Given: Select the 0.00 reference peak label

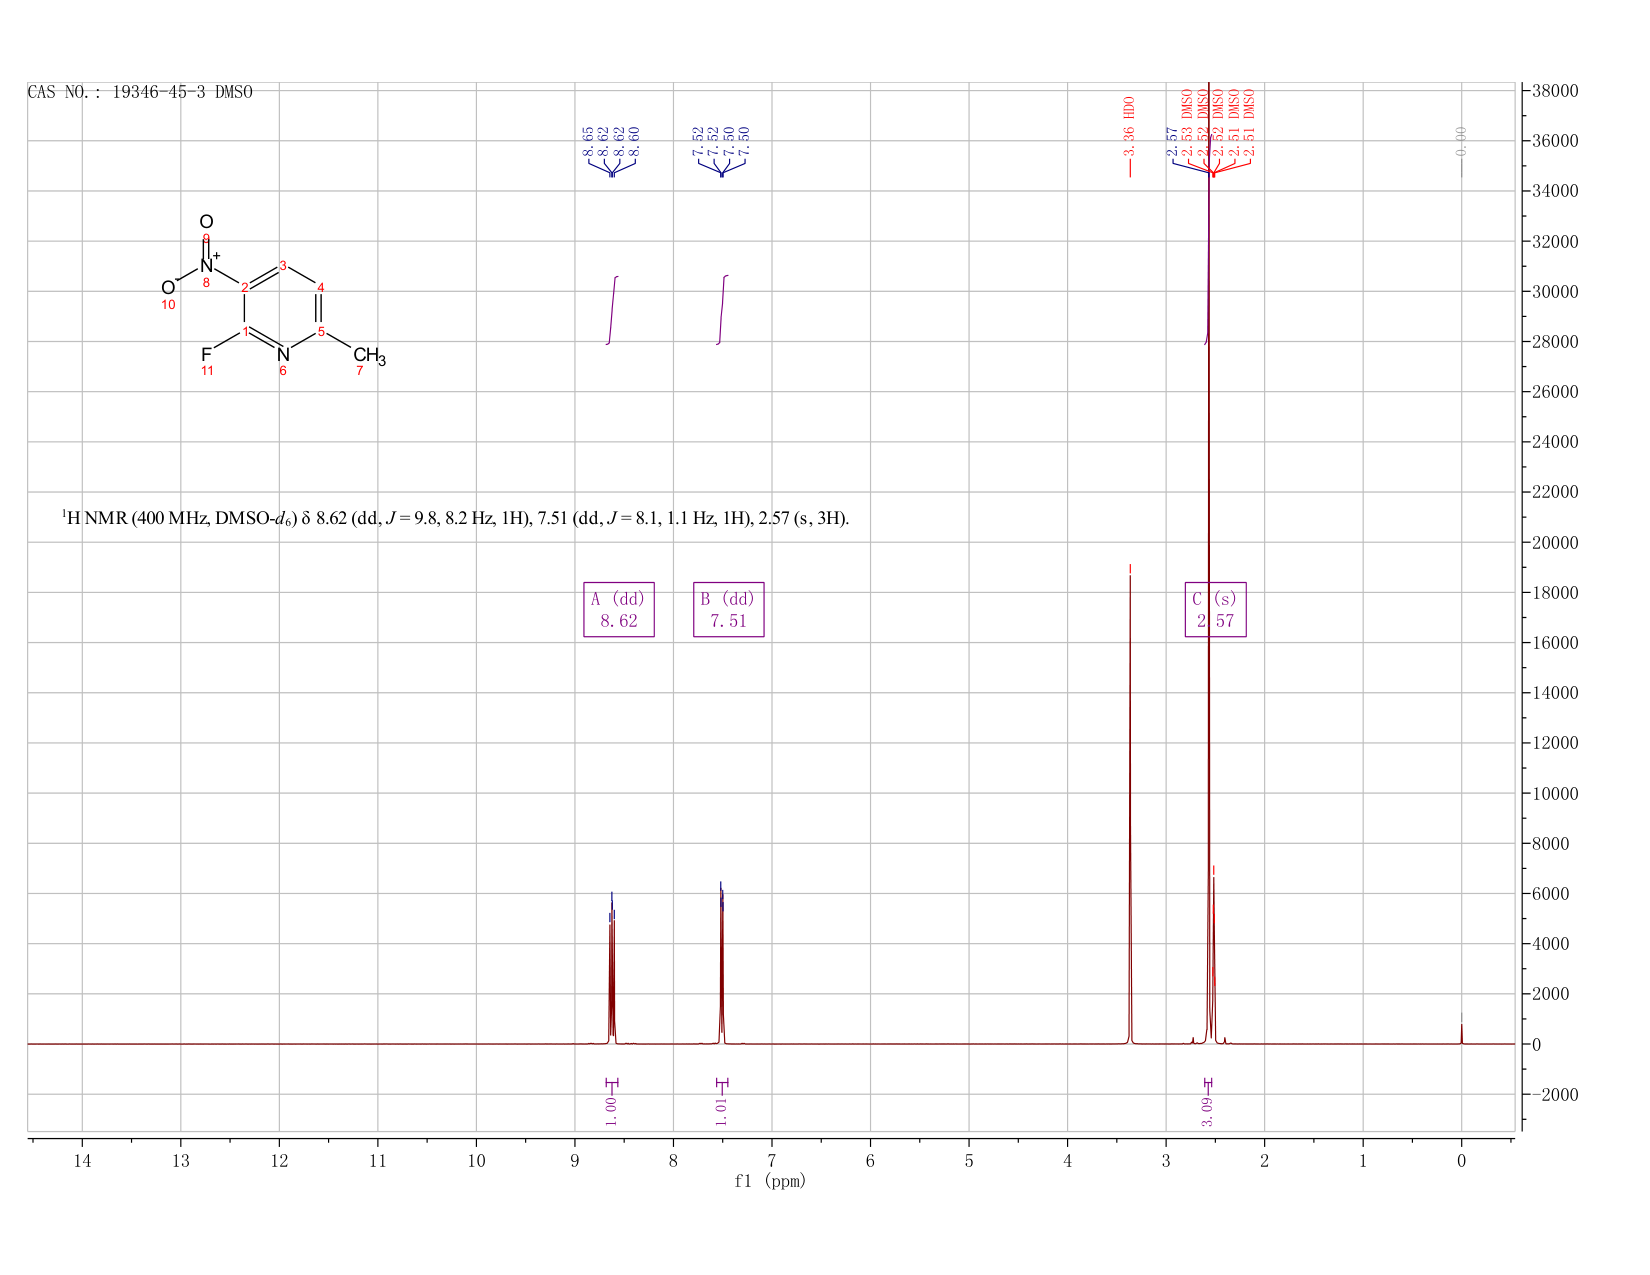Looking at the screenshot, I should tap(1461, 141).
